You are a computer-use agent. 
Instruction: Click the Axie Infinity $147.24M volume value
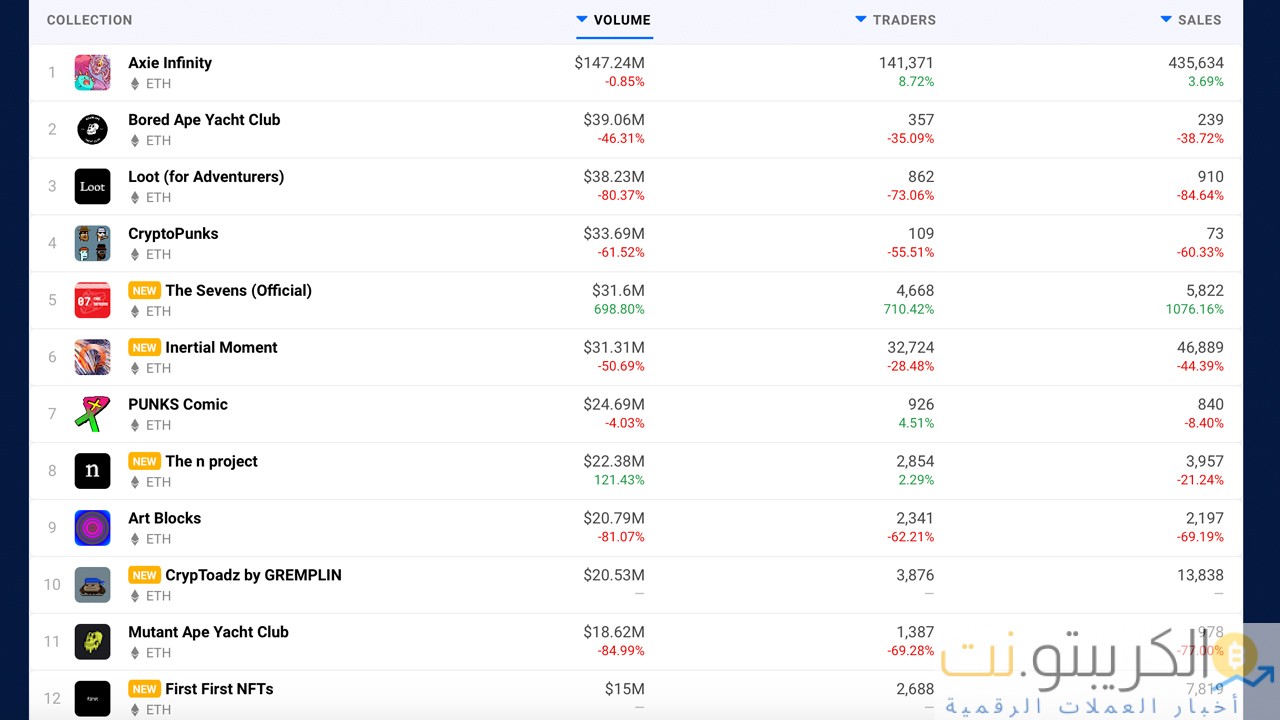[609, 63]
